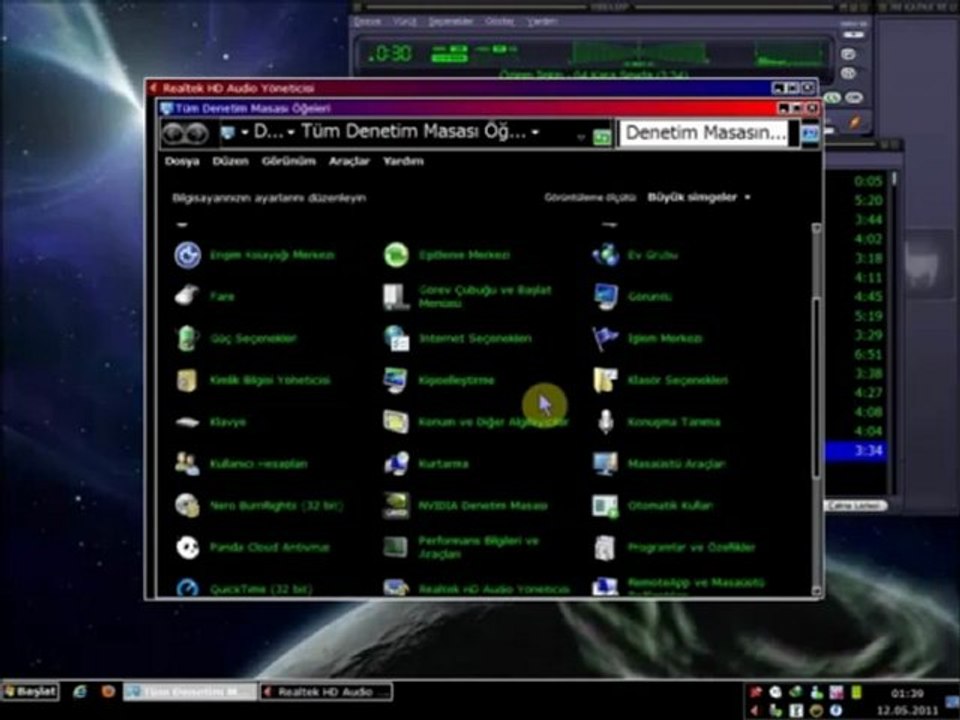Open Panda Cloud Antivirus item

pyautogui.click(x=252, y=547)
